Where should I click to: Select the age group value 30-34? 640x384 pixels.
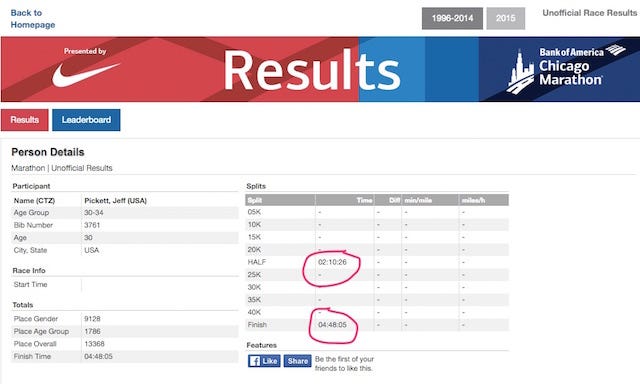[x=93, y=213]
